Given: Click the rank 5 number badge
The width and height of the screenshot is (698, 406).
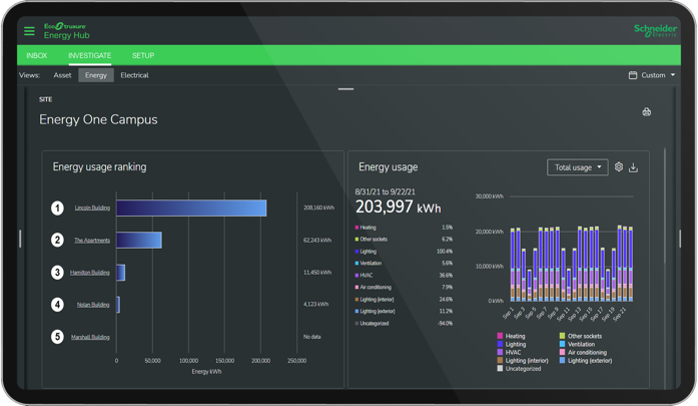Looking at the screenshot, I should tap(57, 337).
